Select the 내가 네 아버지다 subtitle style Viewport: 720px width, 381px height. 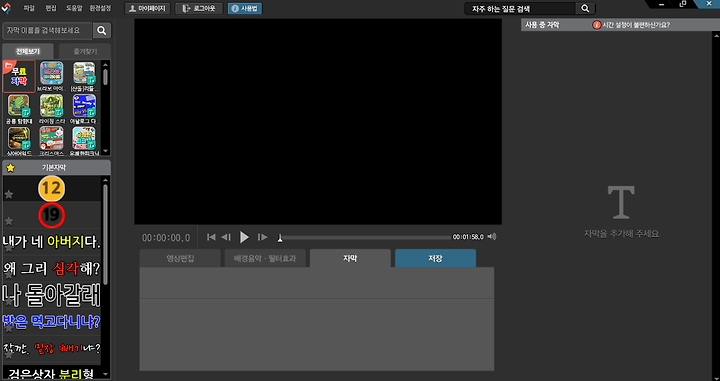51,242
